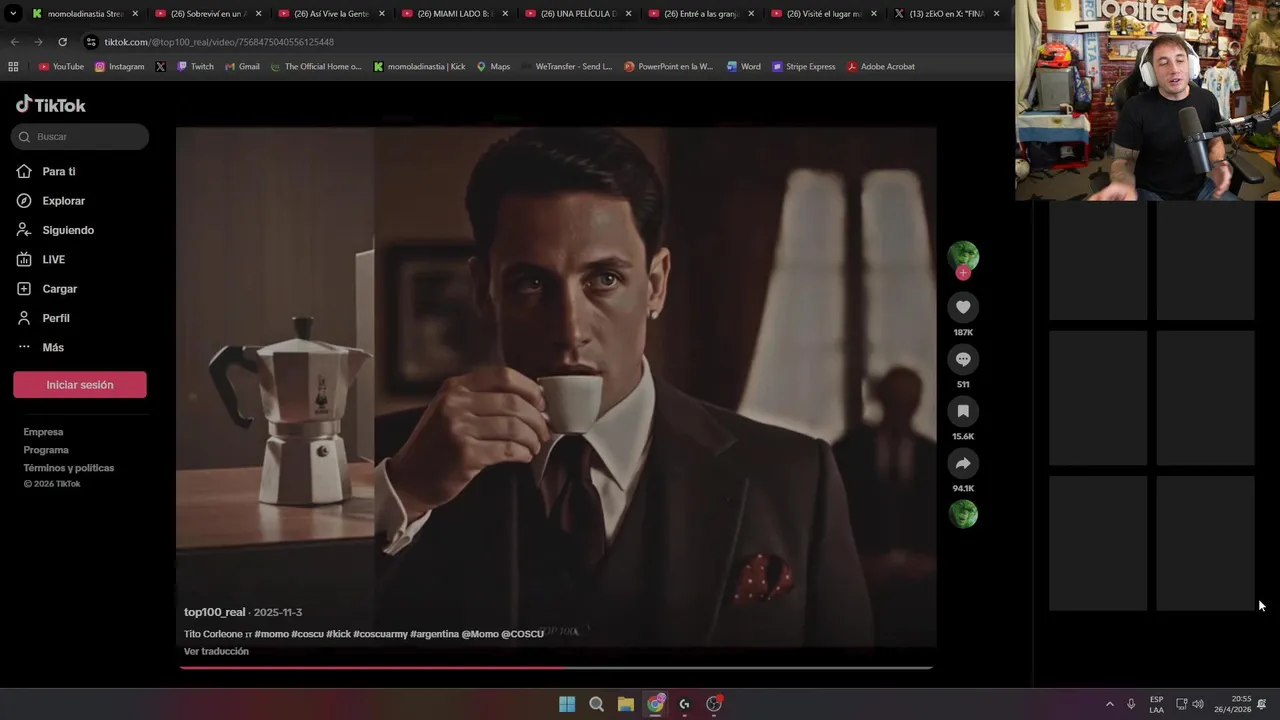This screenshot has width=1280, height=720.
Task: Open Maps bookmark
Action: click(493, 67)
